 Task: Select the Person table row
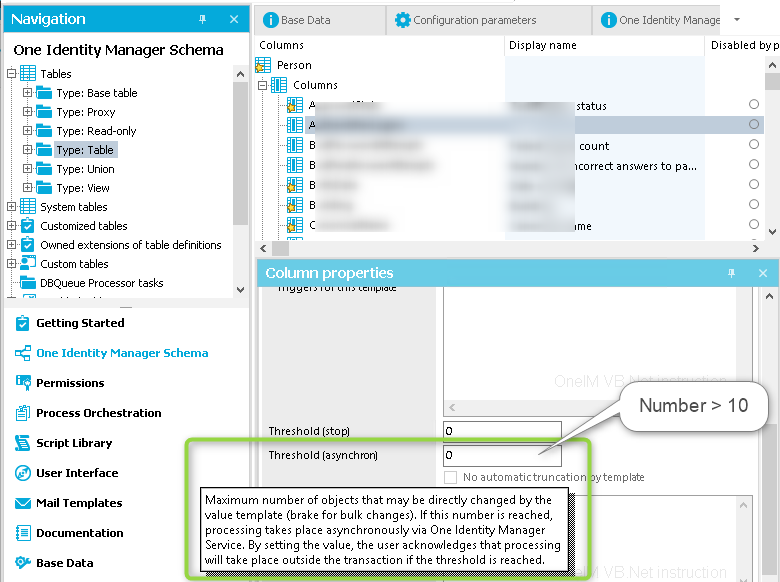pyautogui.click(x=294, y=65)
